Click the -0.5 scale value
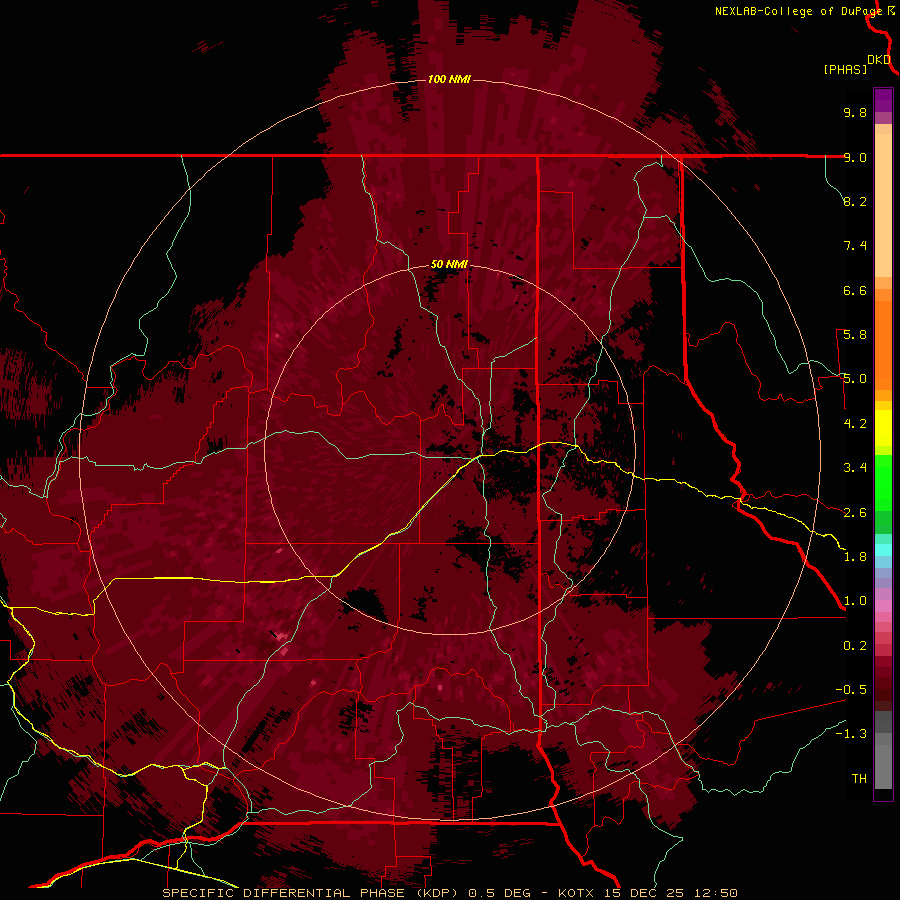 [851, 690]
